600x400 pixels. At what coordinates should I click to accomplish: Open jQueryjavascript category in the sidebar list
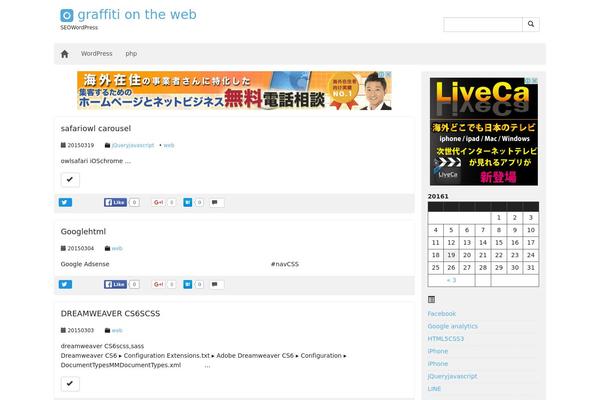coord(452,376)
